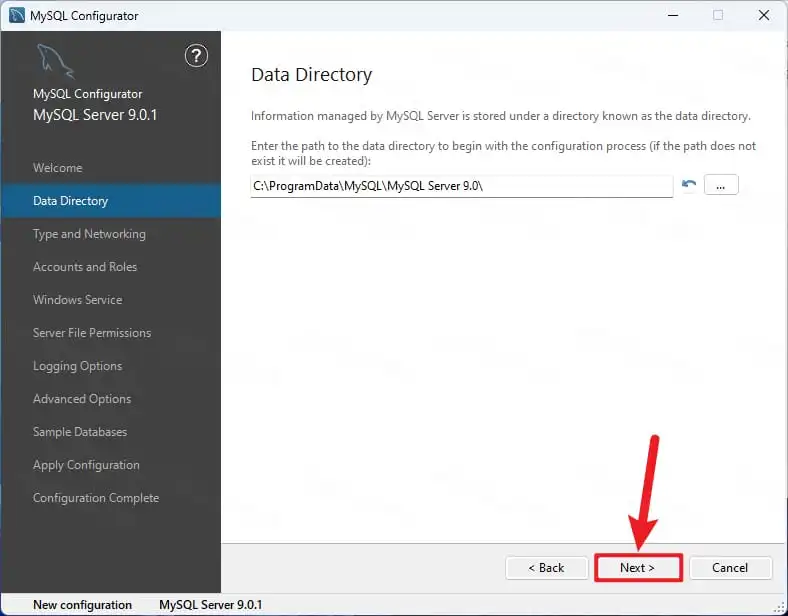This screenshot has height=616, width=788.
Task: Cancel the configuration
Action: pos(730,568)
